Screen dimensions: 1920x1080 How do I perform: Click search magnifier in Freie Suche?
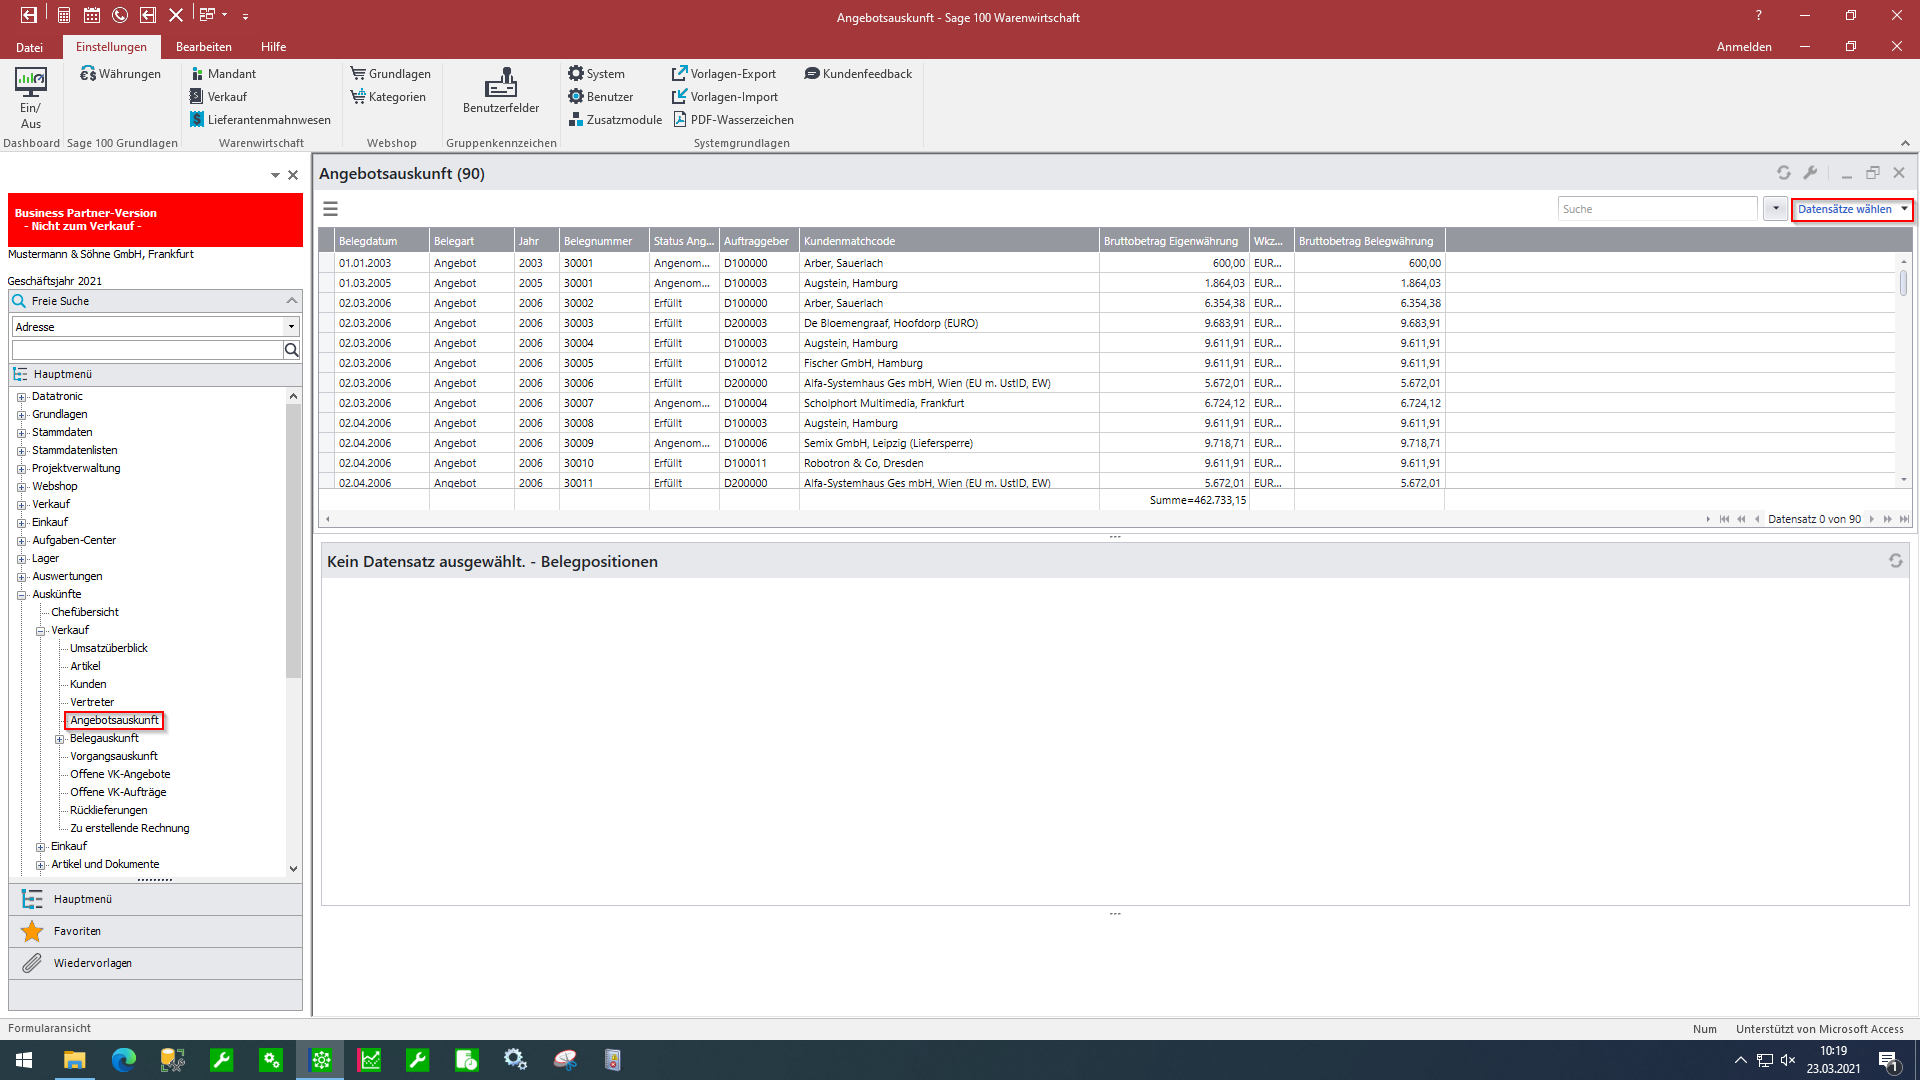pos(292,350)
